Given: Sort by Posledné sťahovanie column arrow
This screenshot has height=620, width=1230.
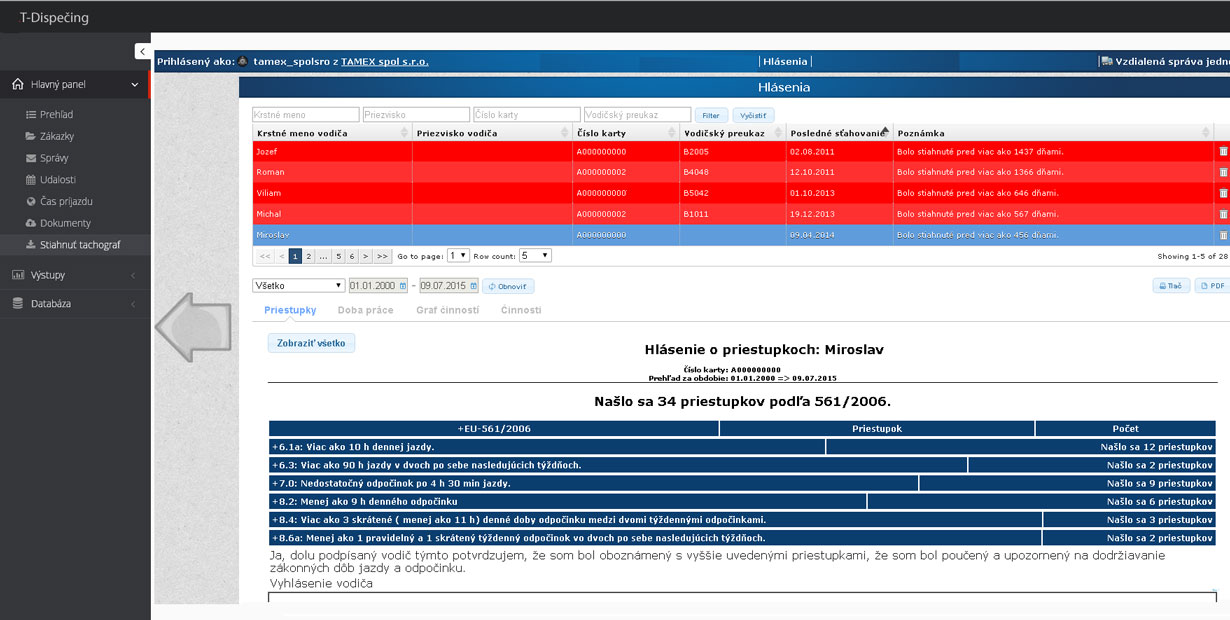Looking at the screenshot, I should point(885,130).
